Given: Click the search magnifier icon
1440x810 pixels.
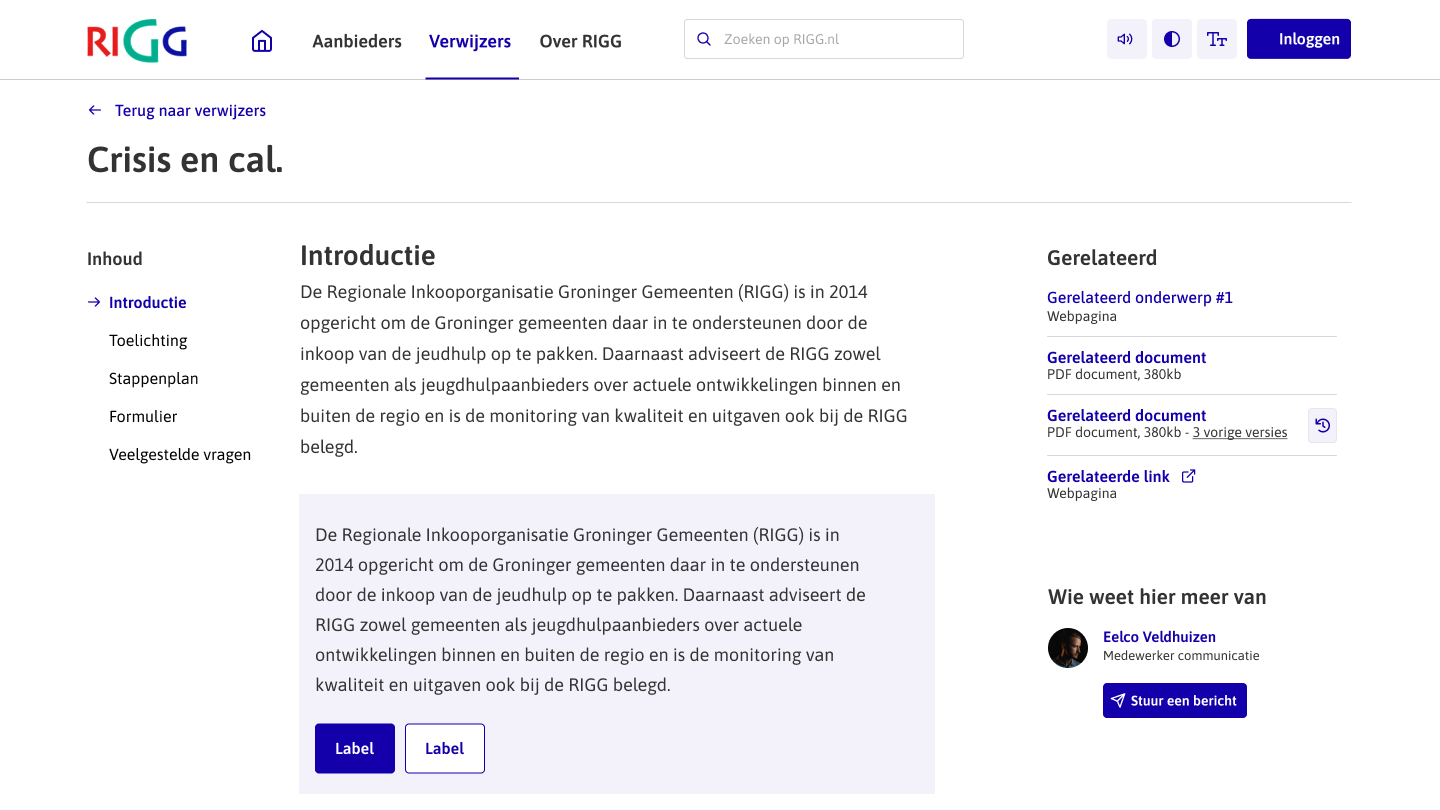Looking at the screenshot, I should [x=704, y=39].
